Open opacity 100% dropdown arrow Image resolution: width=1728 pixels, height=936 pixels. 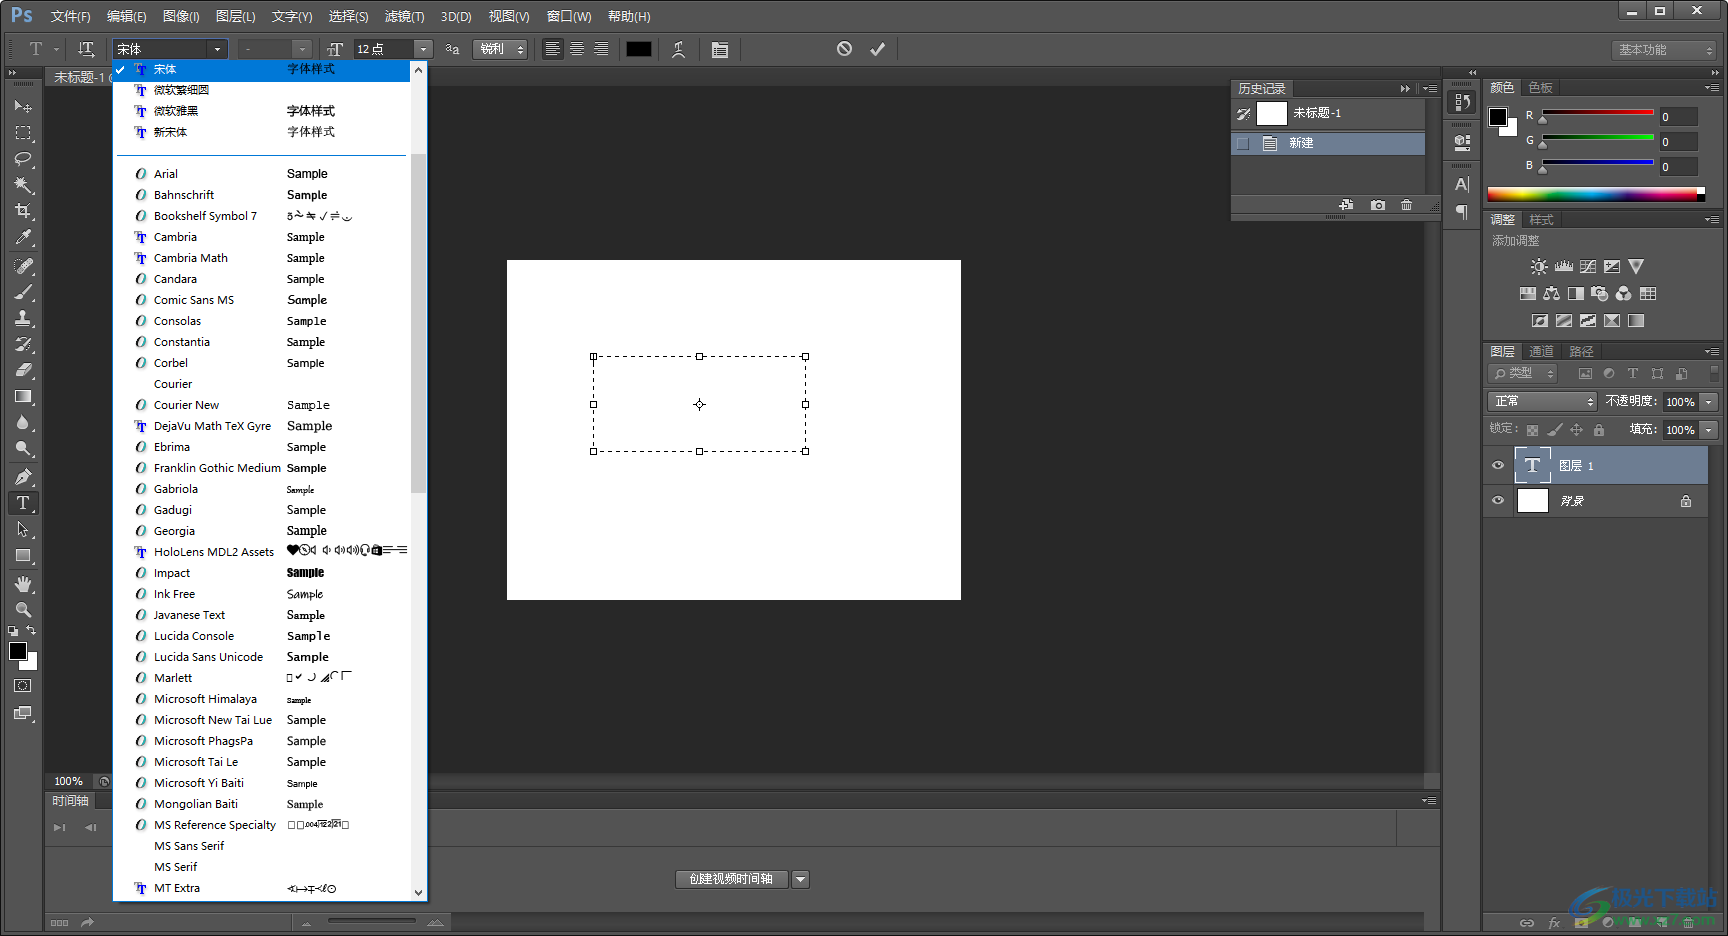click(x=1709, y=402)
